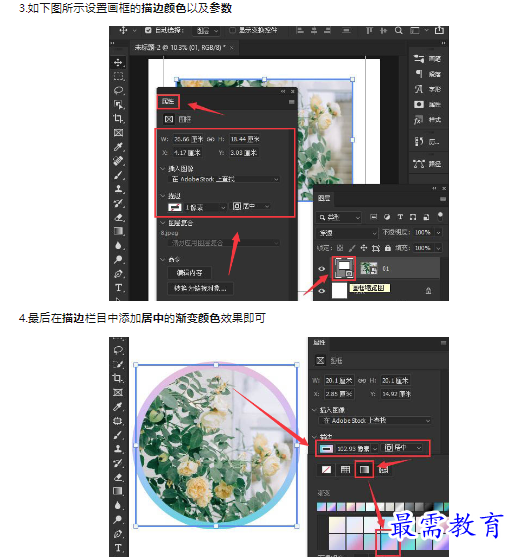Select the Eyedropper tool in the step 3 toolbar
The width and height of the screenshot is (512, 557).
tap(118, 146)
